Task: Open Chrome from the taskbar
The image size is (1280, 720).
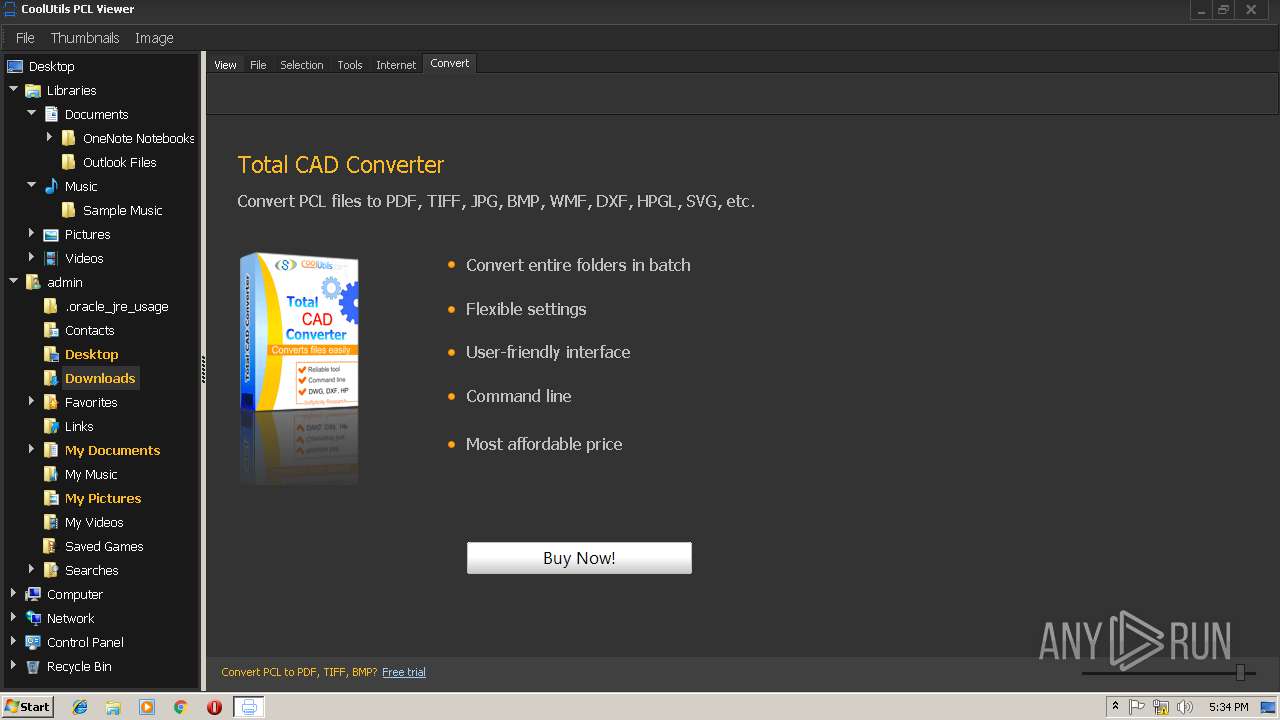Action: (x=181, y=707)
